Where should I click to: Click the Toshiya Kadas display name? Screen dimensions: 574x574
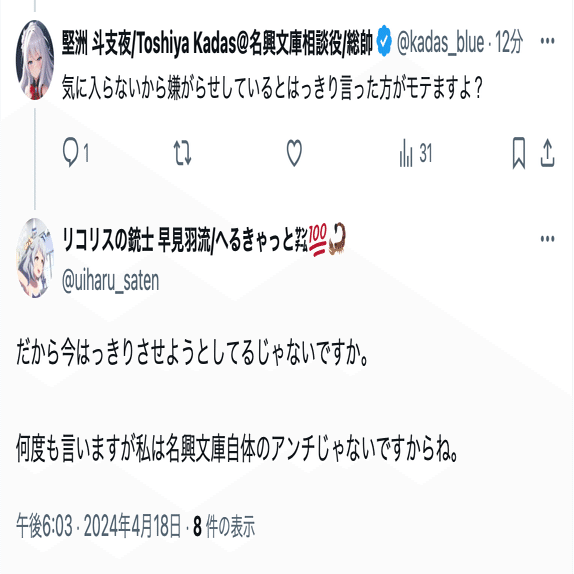(x=217, y=43)
